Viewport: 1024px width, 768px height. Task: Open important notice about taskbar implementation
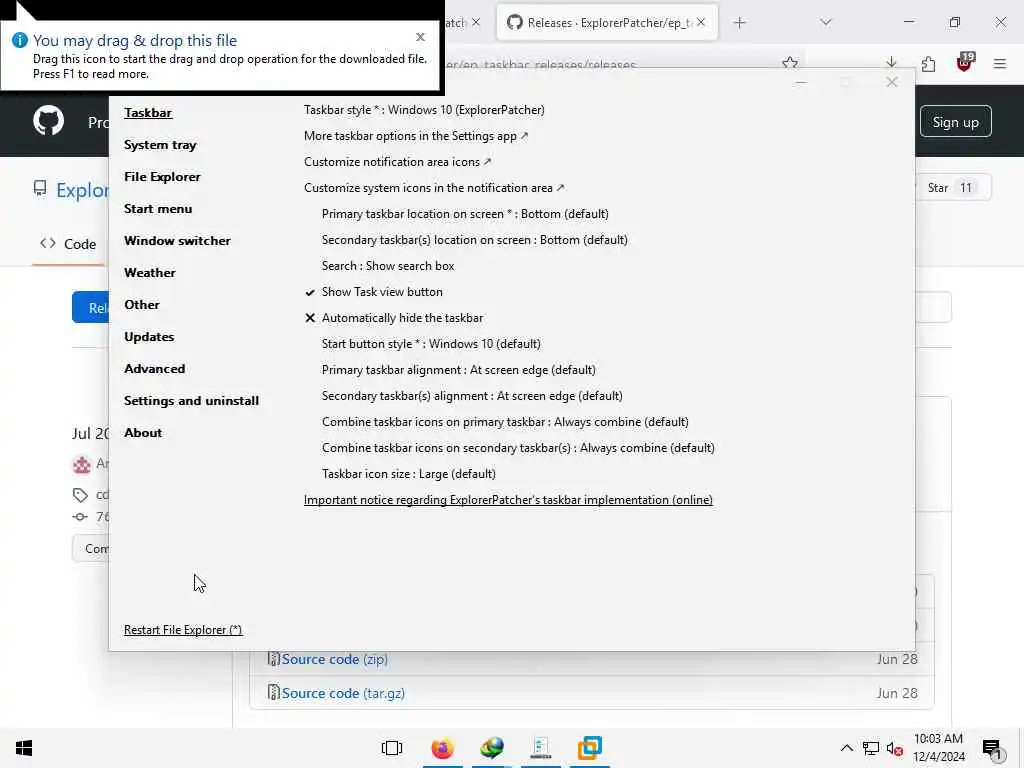[508, 500]
